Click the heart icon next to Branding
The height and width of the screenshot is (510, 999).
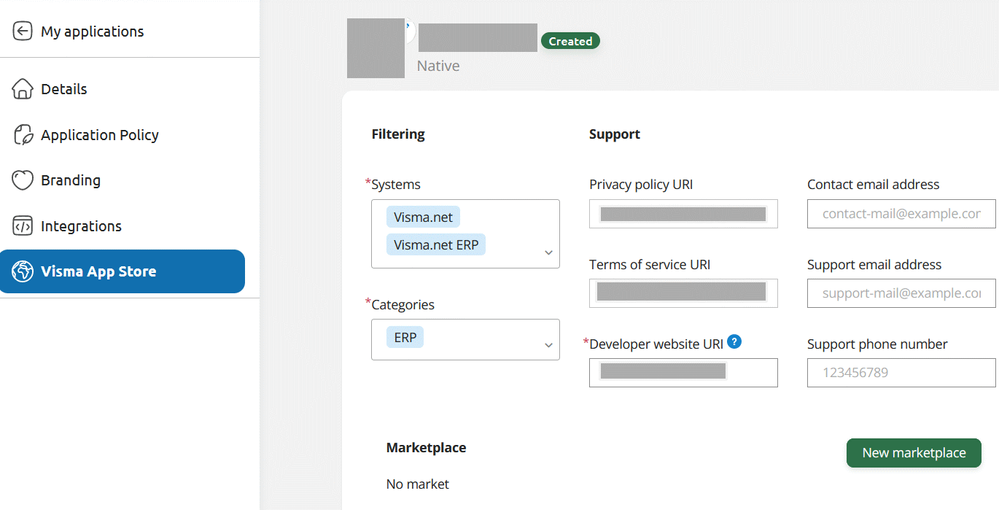[22, 180]
